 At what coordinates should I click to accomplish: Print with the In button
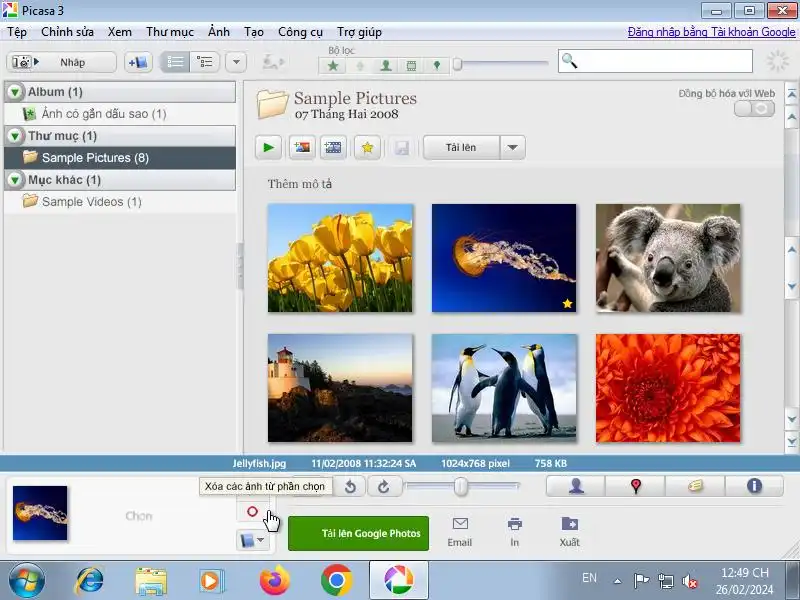click(x=515, y=532)
